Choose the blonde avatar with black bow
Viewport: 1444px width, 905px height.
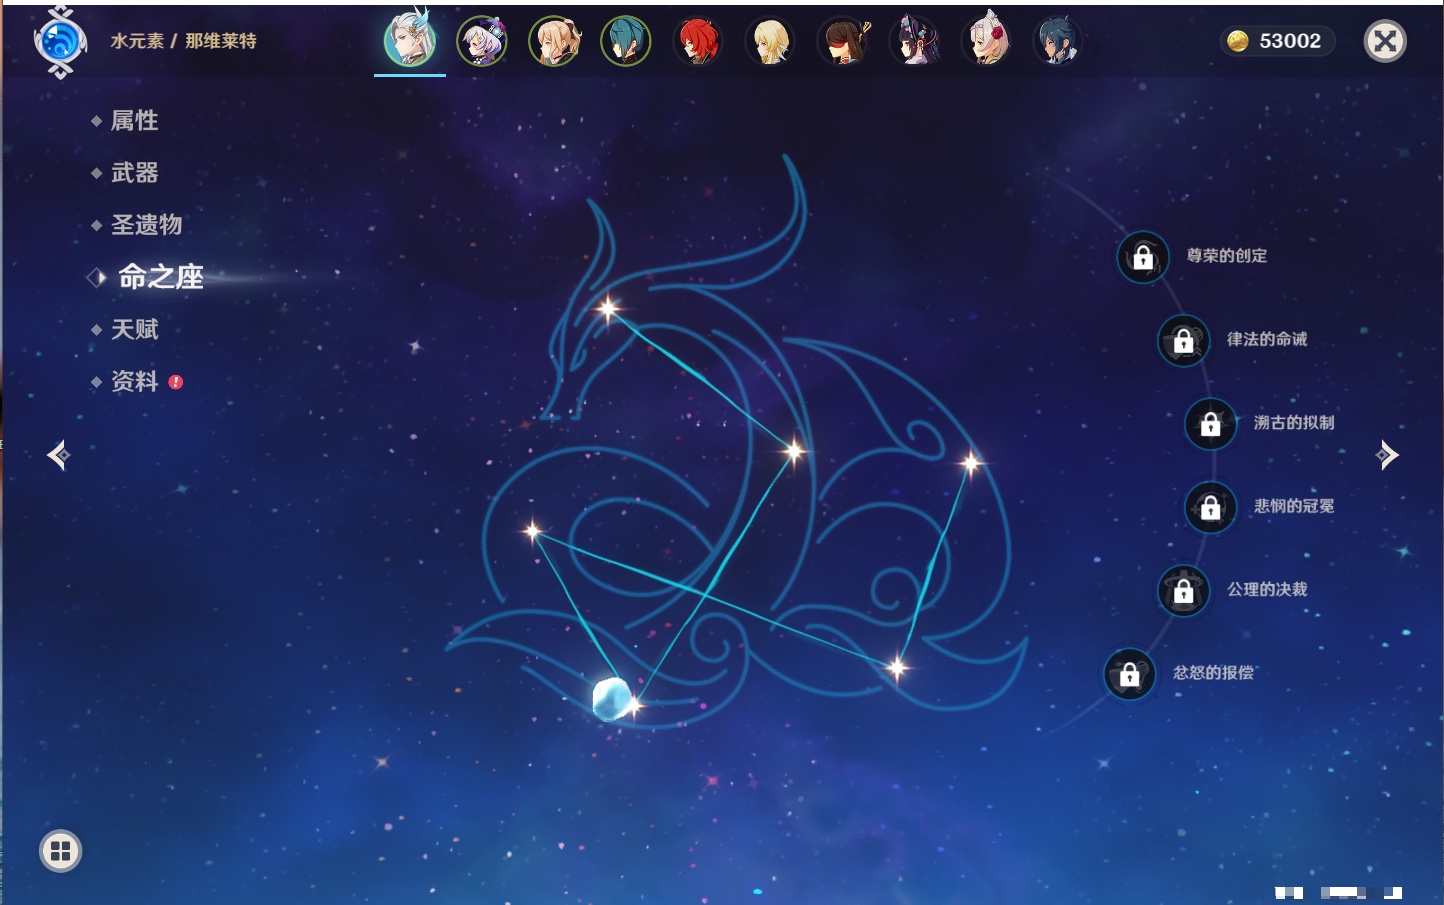[x=554, y=41]
